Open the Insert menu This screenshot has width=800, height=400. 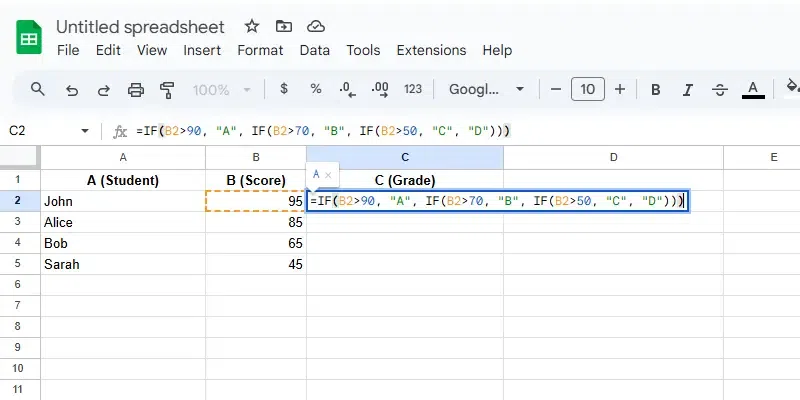click(x=202, y=50)
